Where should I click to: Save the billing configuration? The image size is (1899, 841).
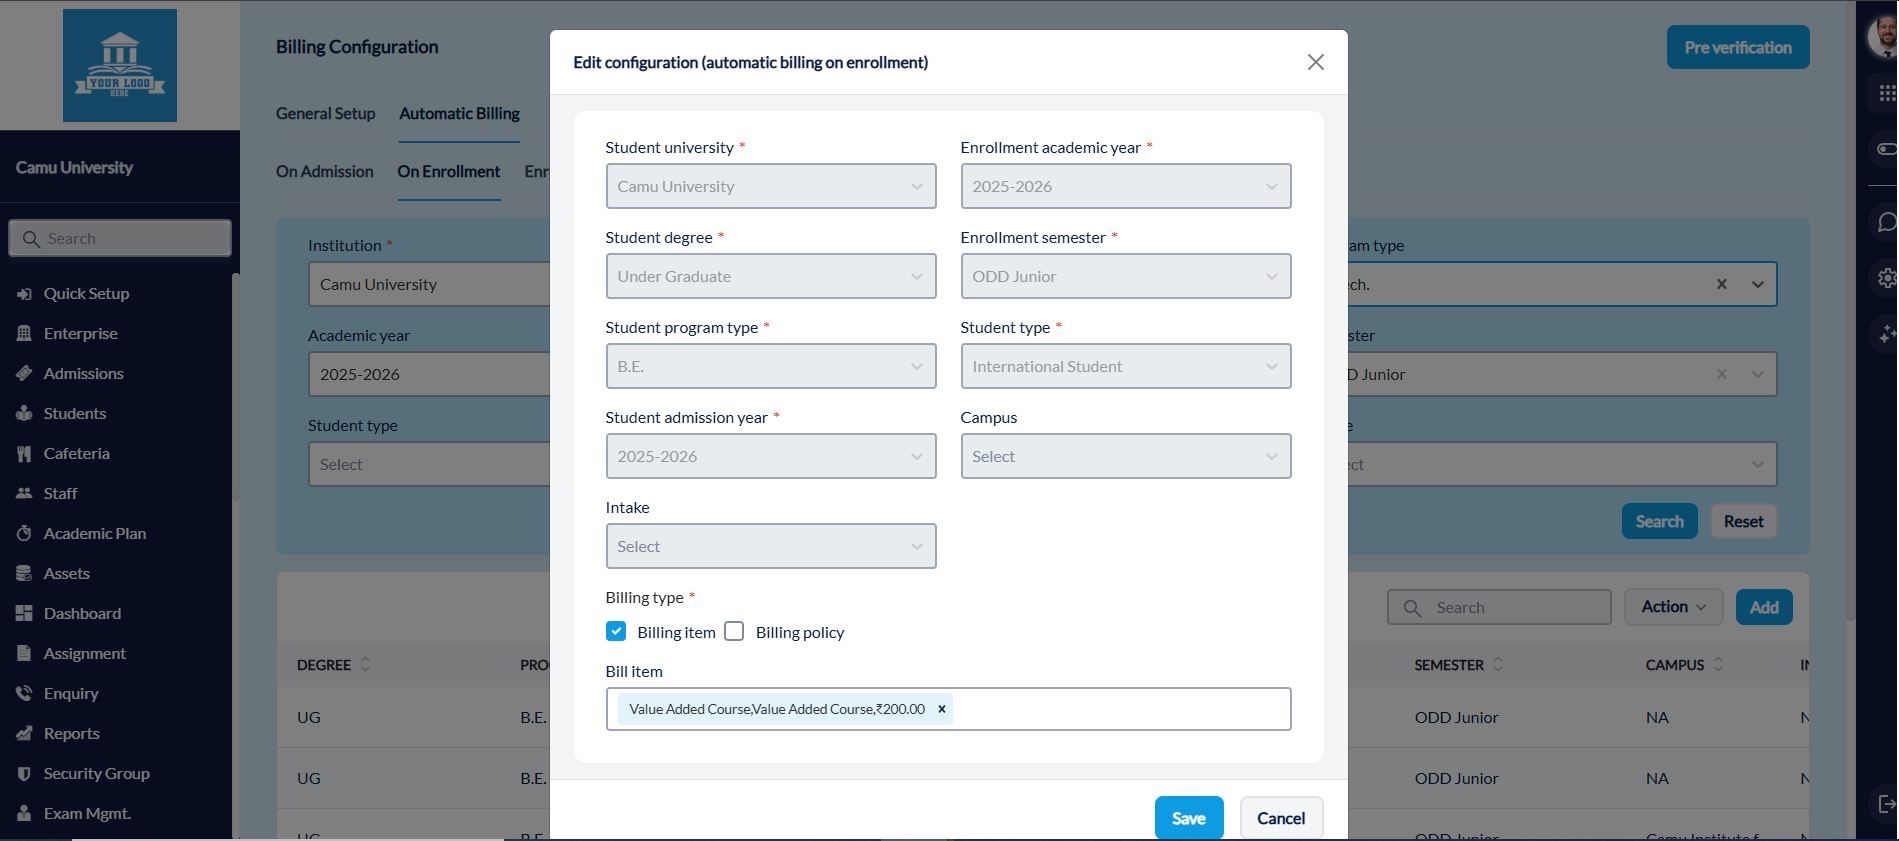click(x=1188, y=818)
